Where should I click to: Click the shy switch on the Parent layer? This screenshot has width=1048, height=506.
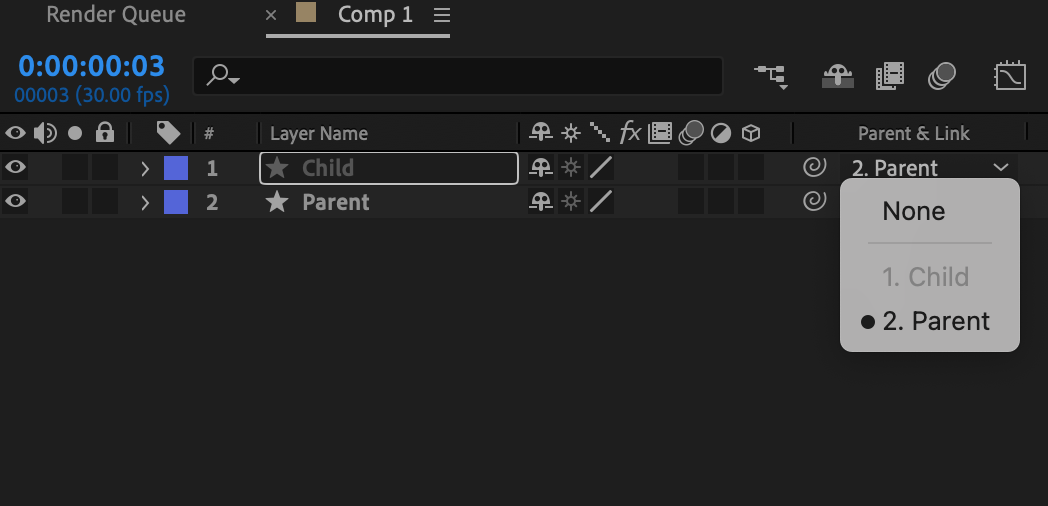point(540,202)
